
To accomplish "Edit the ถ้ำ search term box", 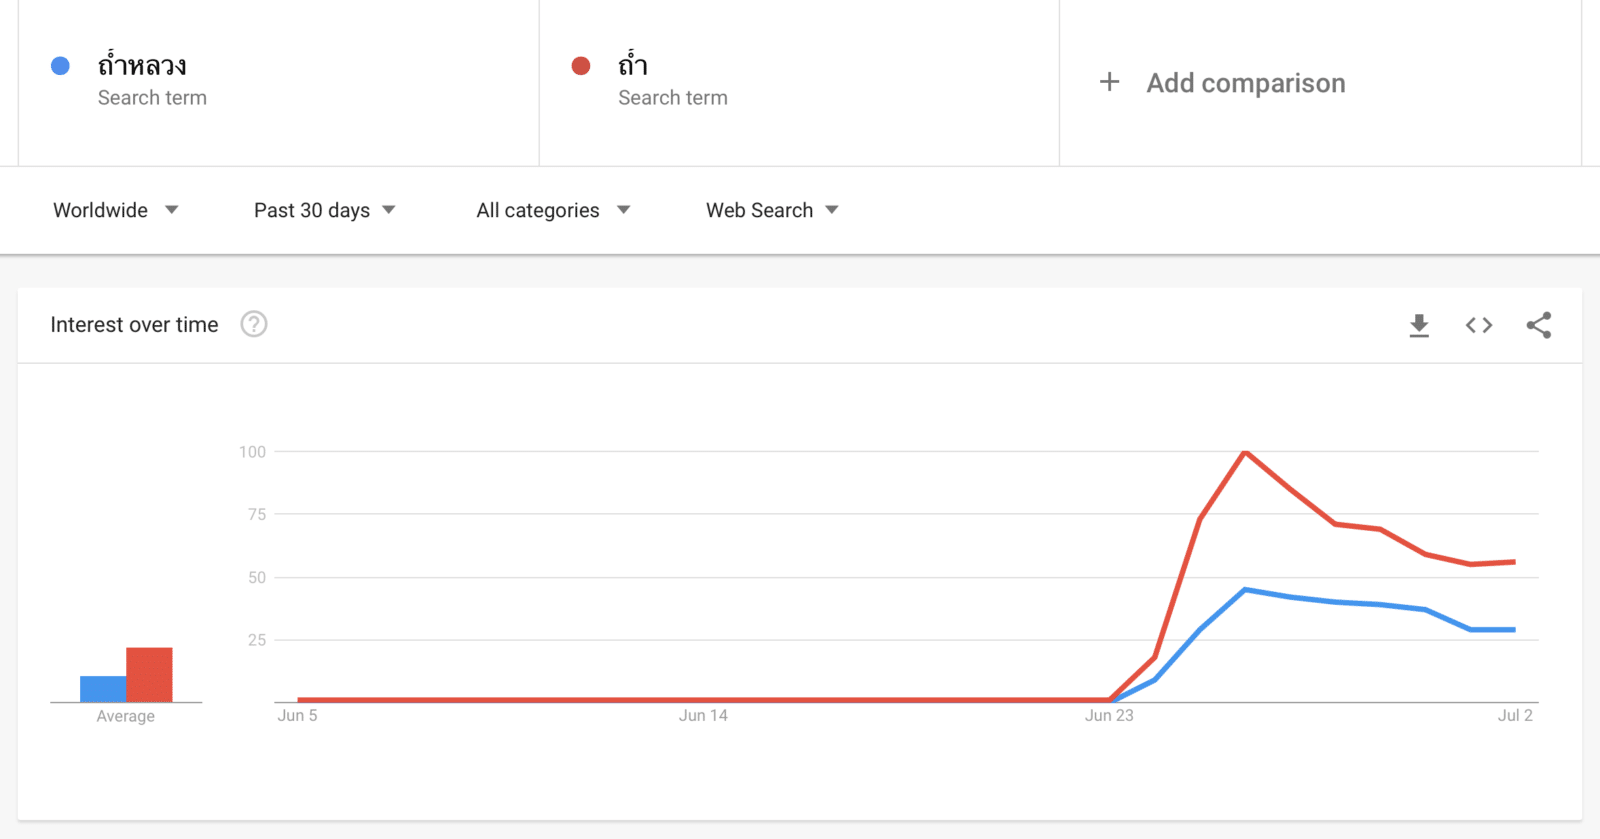I will coord(633,66).
